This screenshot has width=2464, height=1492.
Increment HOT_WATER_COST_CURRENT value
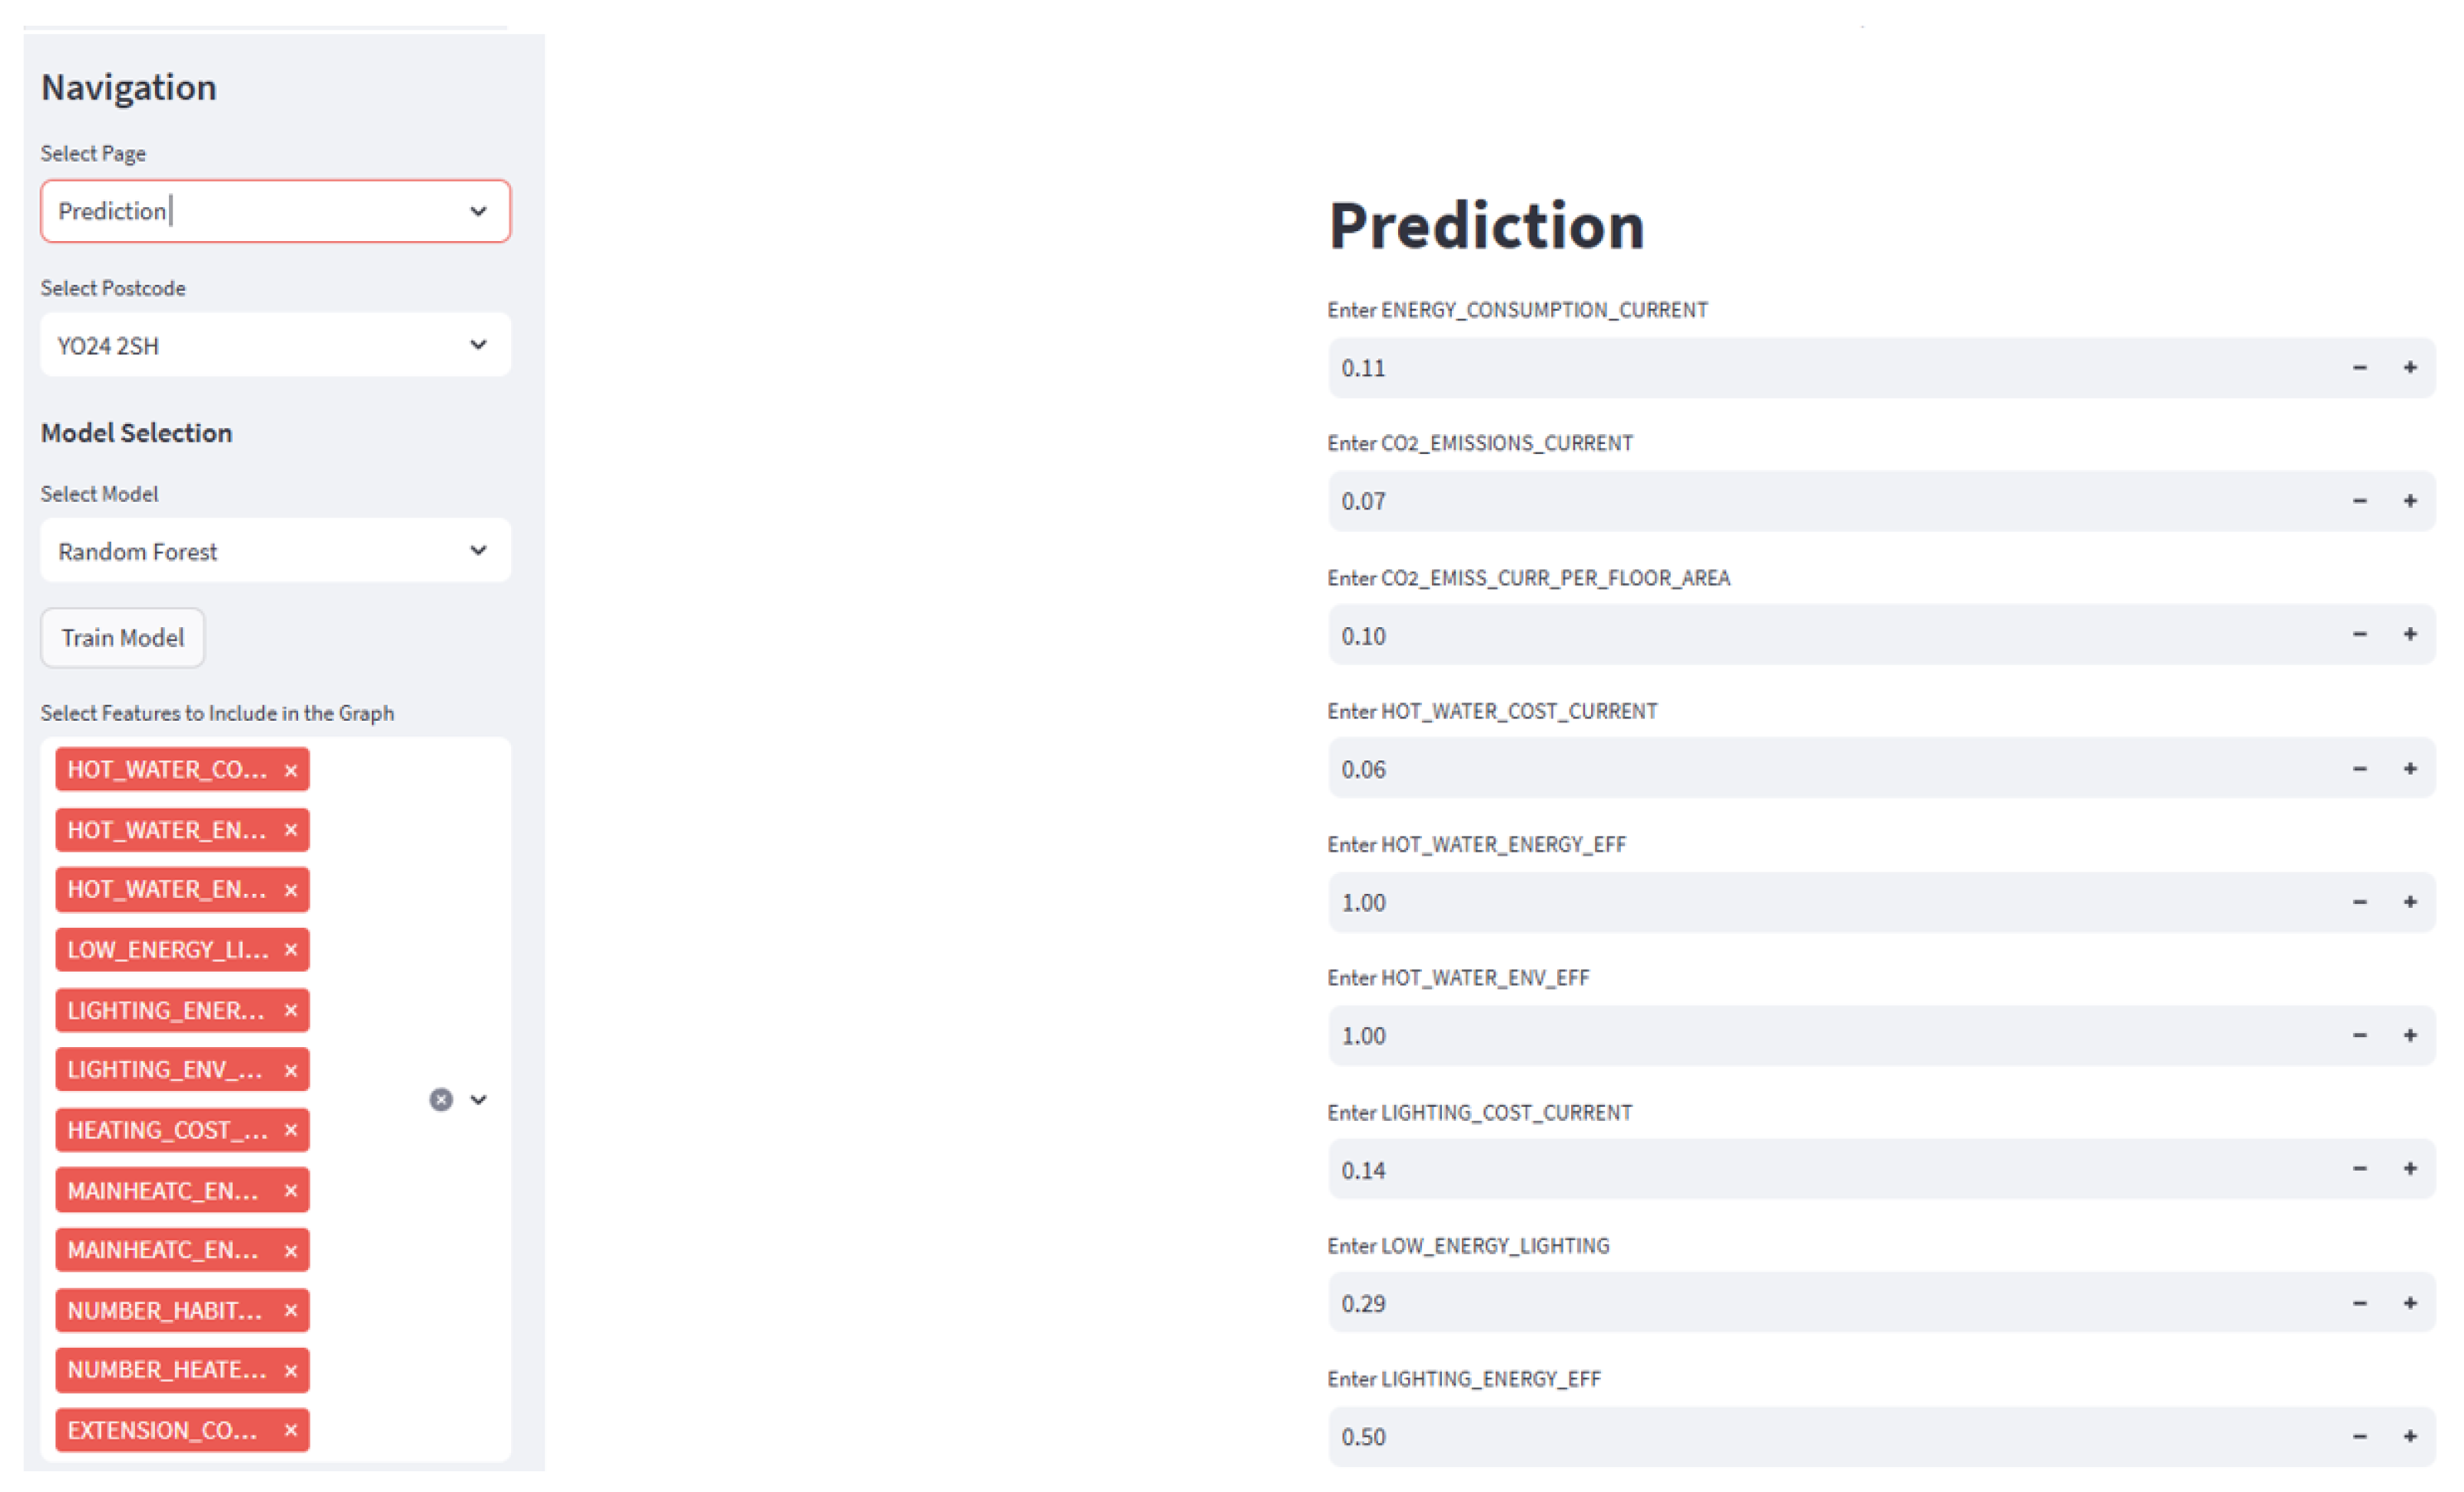[2410, 769]
